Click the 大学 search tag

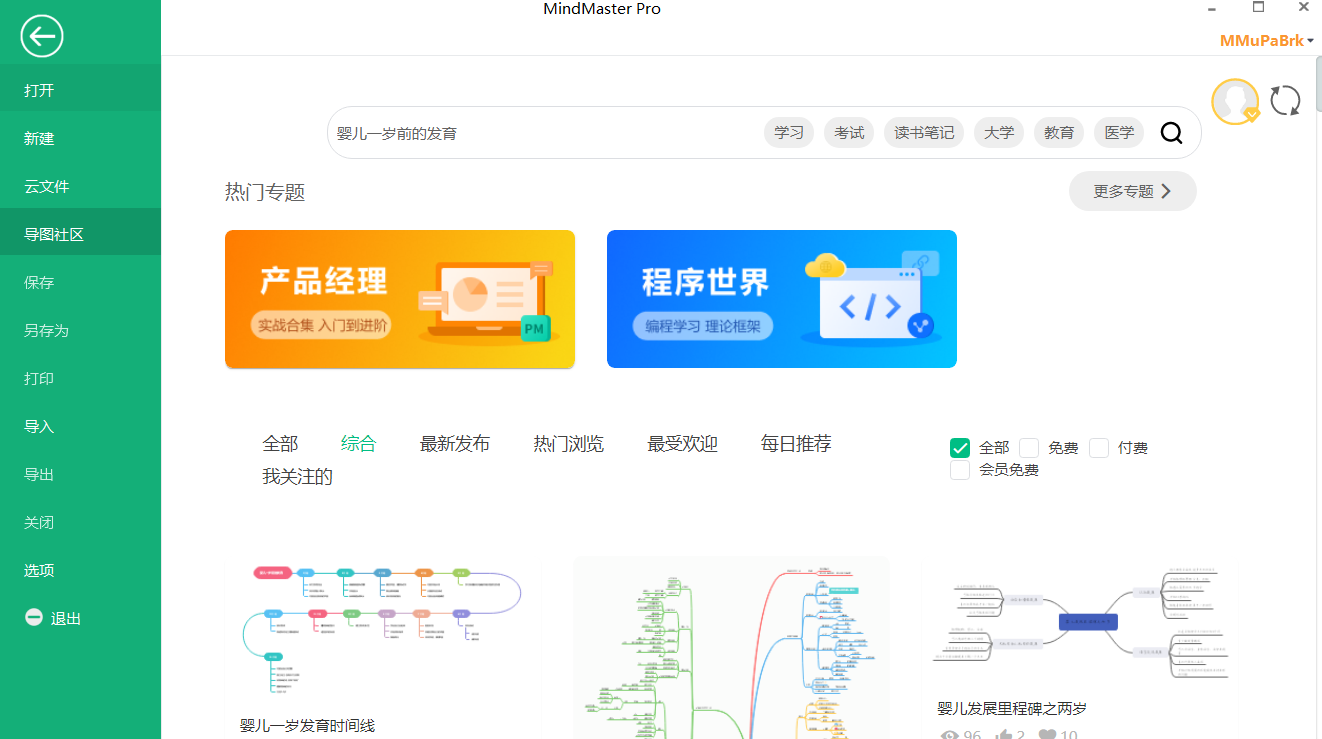coord(999,132)
